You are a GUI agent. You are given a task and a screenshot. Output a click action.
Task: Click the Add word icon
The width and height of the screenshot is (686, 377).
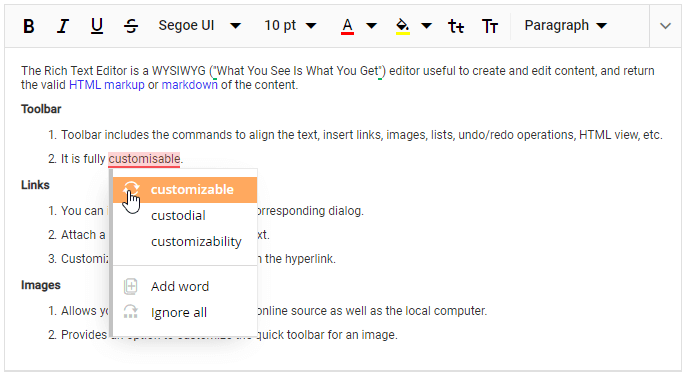[x=130, y=286]
